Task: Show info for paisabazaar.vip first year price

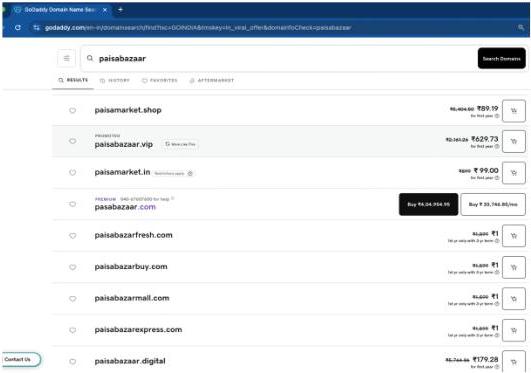Action: click(x=497, y=146)
